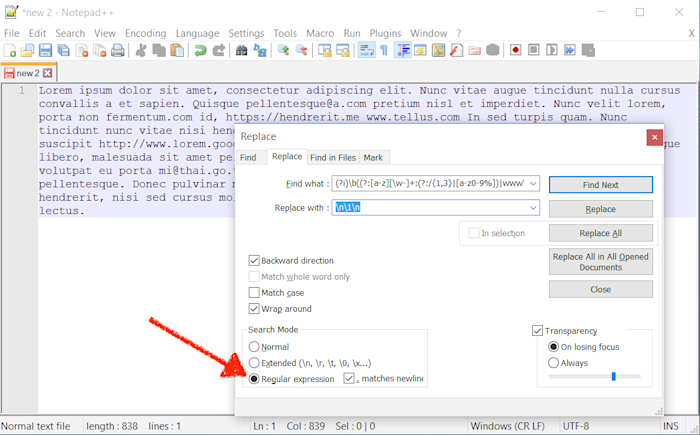Expand the 'Find what' history dropdown arrow

533,184
